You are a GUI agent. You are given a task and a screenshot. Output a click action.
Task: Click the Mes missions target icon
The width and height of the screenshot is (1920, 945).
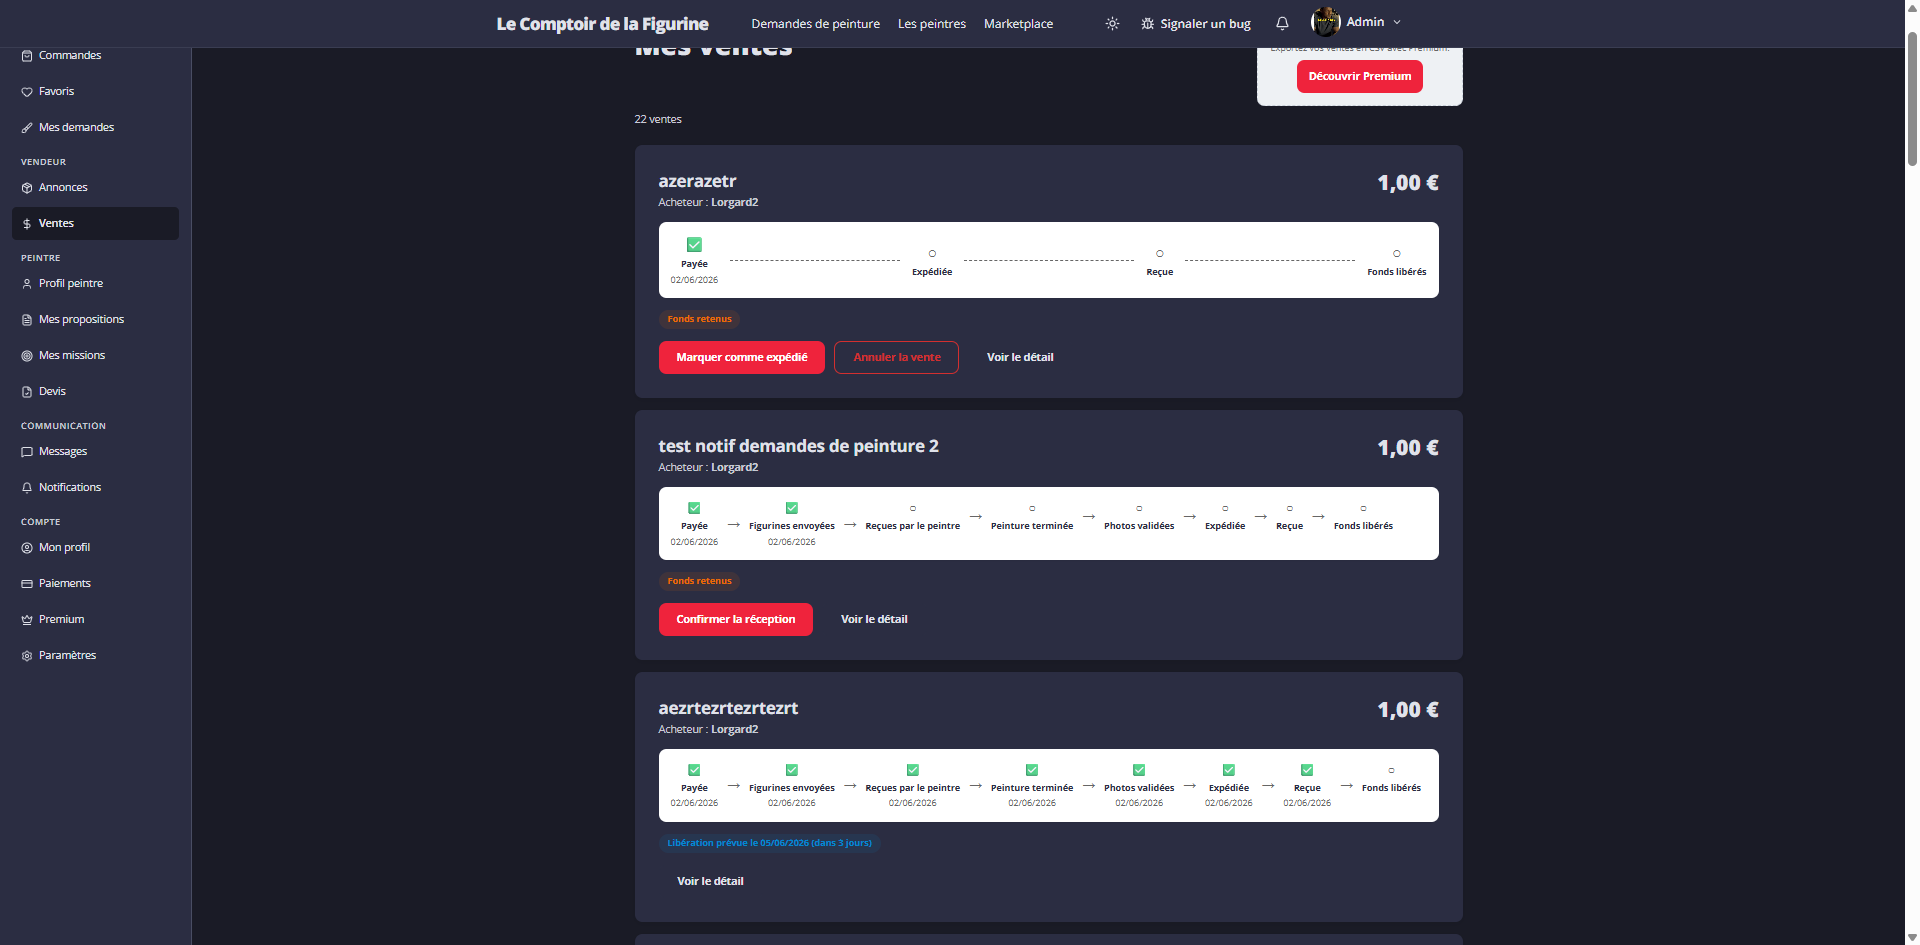click(27, 356)
